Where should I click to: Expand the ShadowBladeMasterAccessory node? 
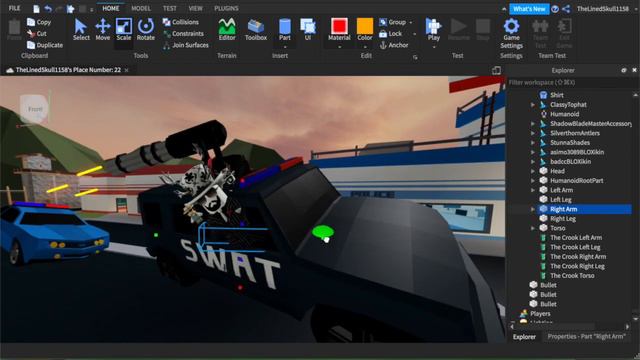533,124
